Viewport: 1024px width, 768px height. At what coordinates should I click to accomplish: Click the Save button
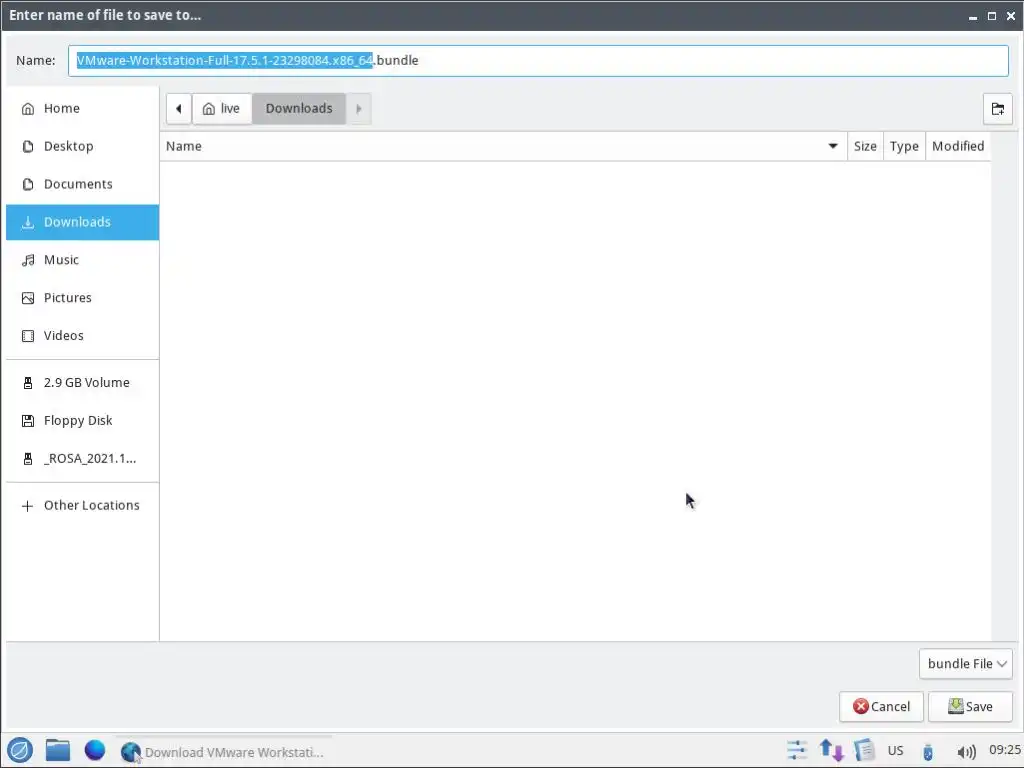click(970, 707)
